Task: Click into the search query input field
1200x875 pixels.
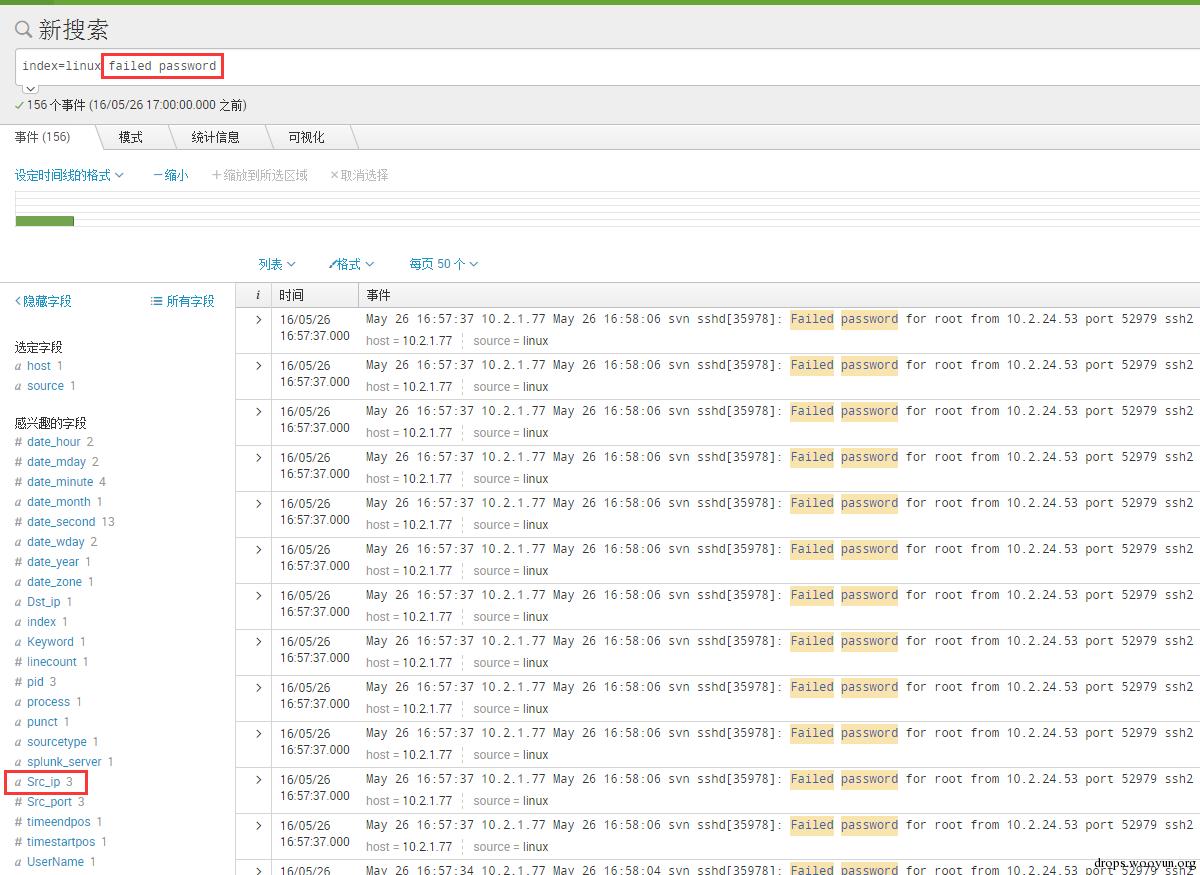Action: tap(600, 67)
